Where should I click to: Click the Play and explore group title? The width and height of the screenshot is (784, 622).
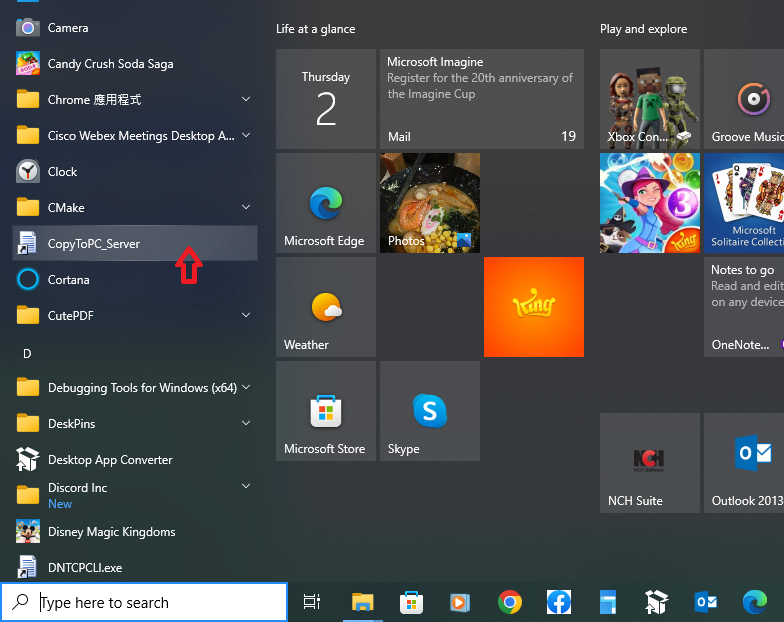point(644,29)
